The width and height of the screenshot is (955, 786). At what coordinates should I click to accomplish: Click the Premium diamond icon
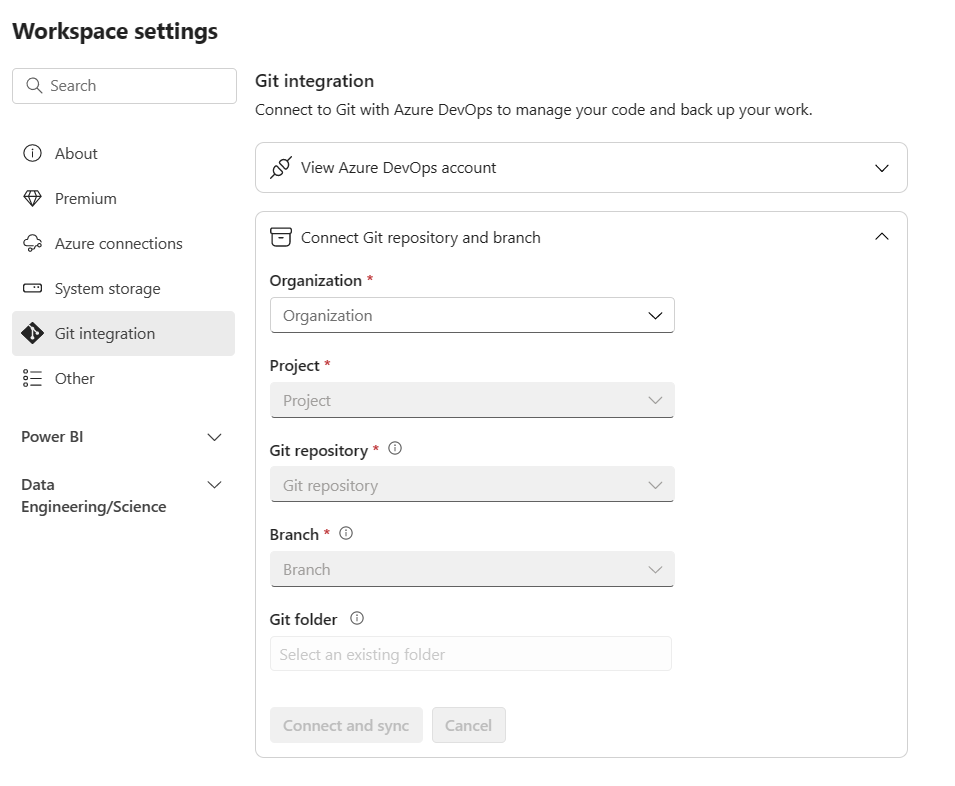[31, 198]
